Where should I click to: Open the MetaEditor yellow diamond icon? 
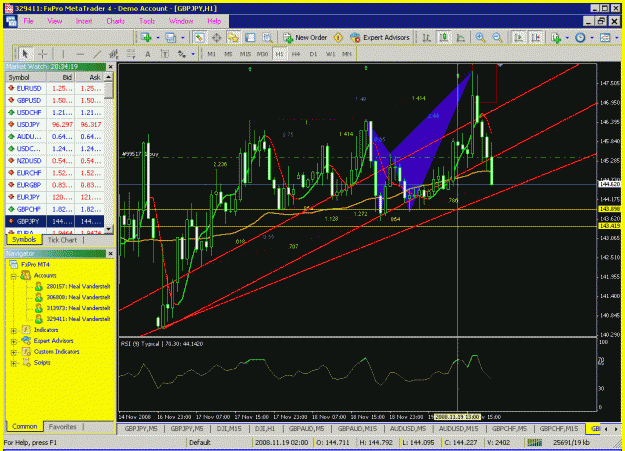coord(338,37)
